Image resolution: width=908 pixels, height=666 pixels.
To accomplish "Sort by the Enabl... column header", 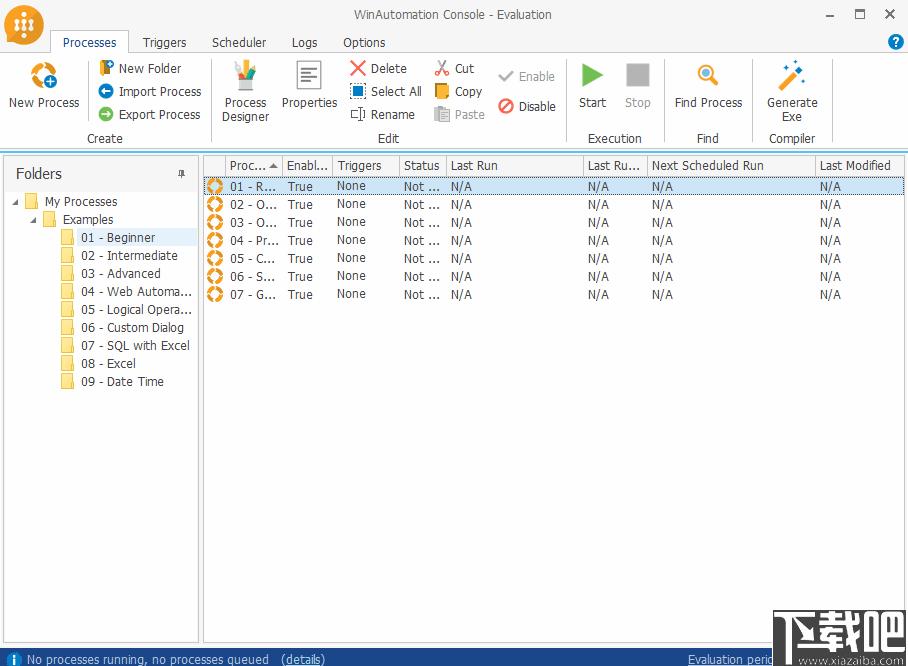I will pyautogui.click(x=307, y=166).
